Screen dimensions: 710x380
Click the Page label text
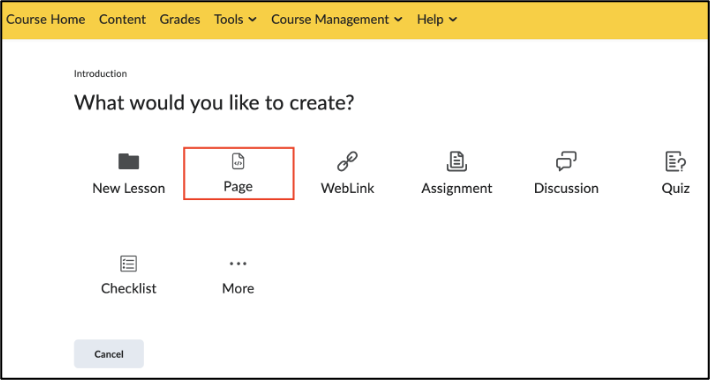[238, 187]
